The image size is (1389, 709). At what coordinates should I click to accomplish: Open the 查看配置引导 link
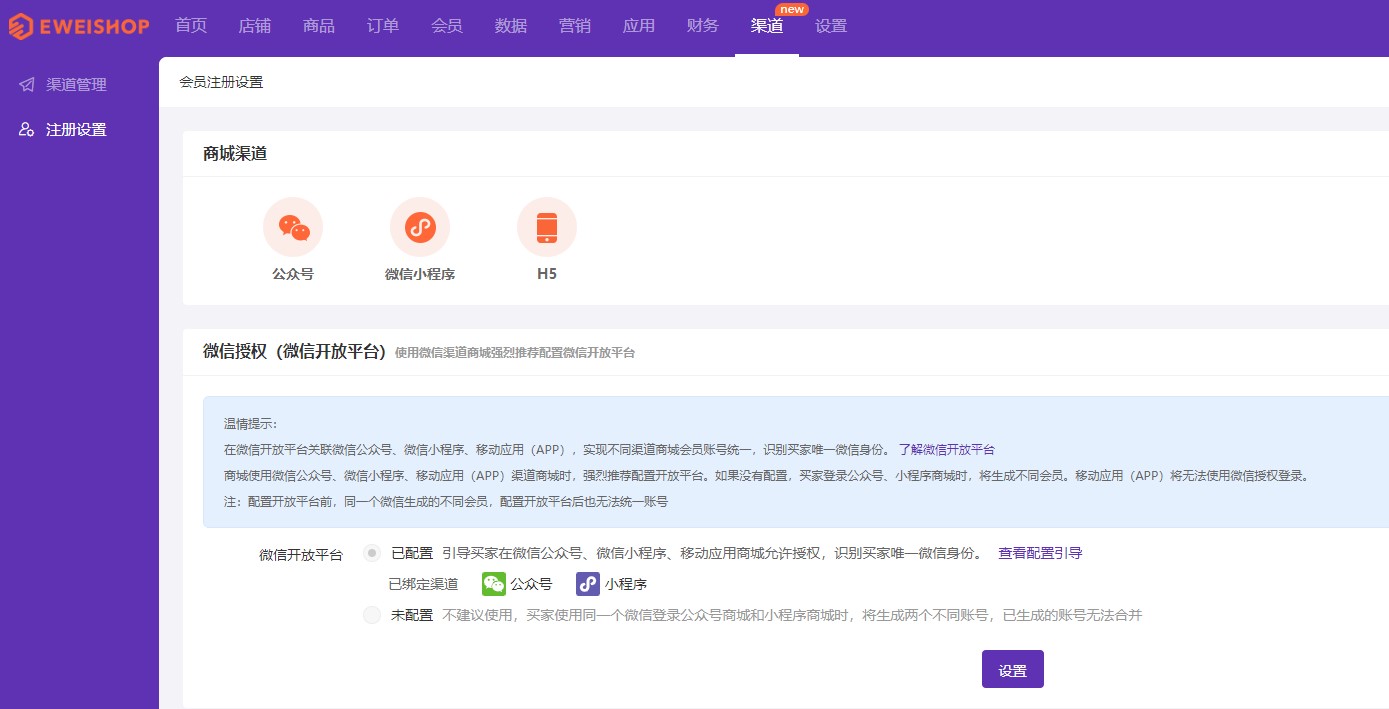1040,553
